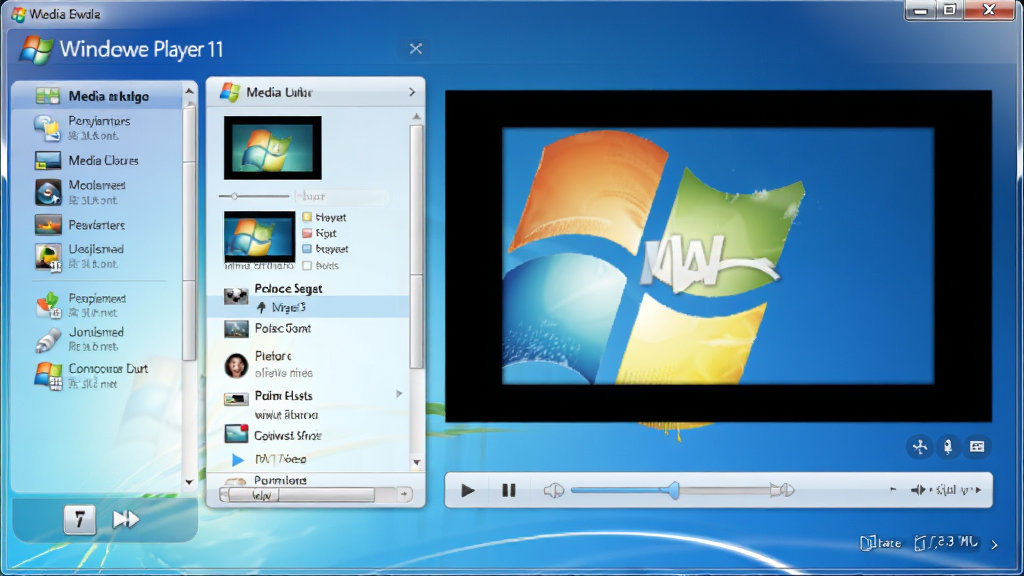
Task: Click the 'Parmlore' entry at the list bottom
Action: point(280,480)
